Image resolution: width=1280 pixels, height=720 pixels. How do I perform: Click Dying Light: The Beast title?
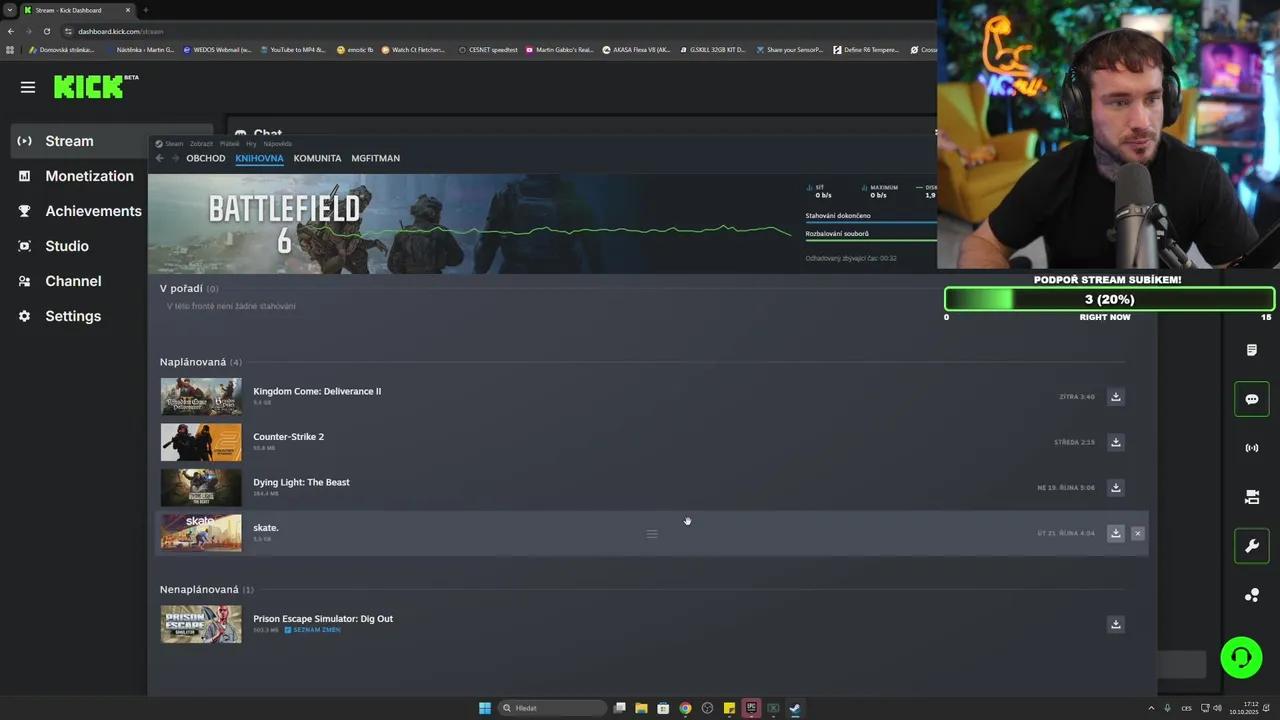(301, 482)
